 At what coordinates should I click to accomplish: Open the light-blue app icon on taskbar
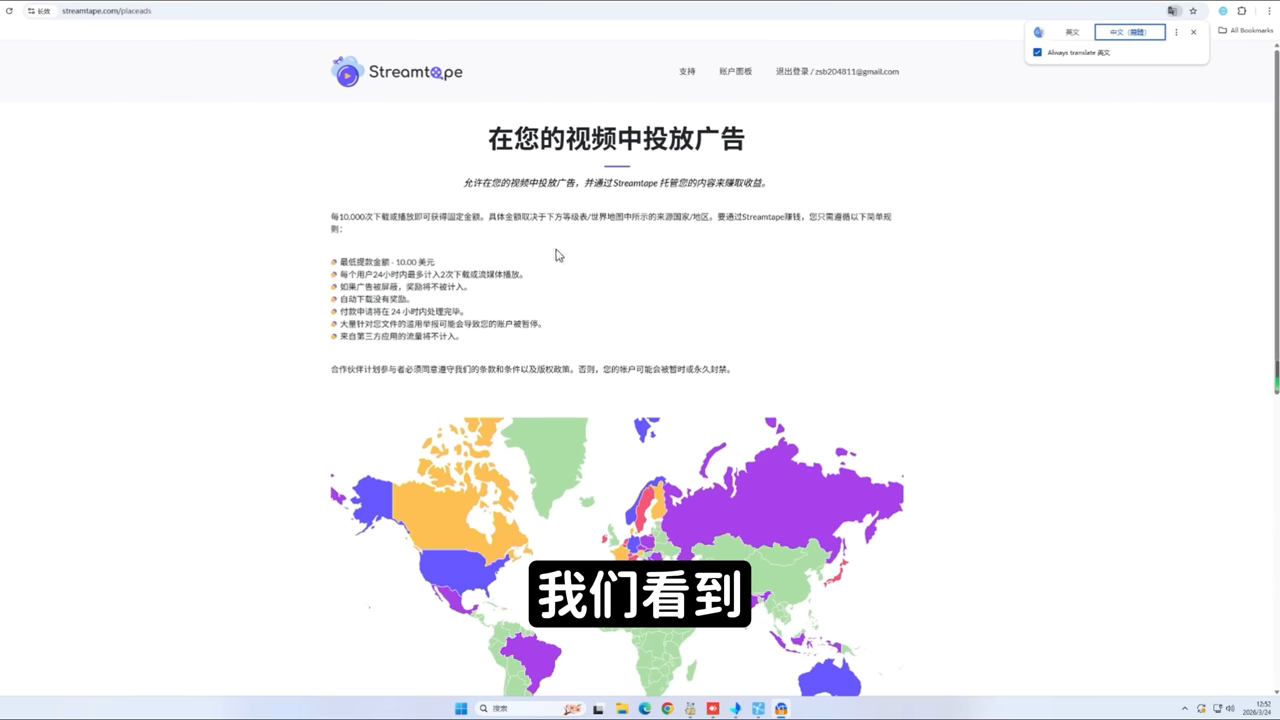[x=759, y=708]
